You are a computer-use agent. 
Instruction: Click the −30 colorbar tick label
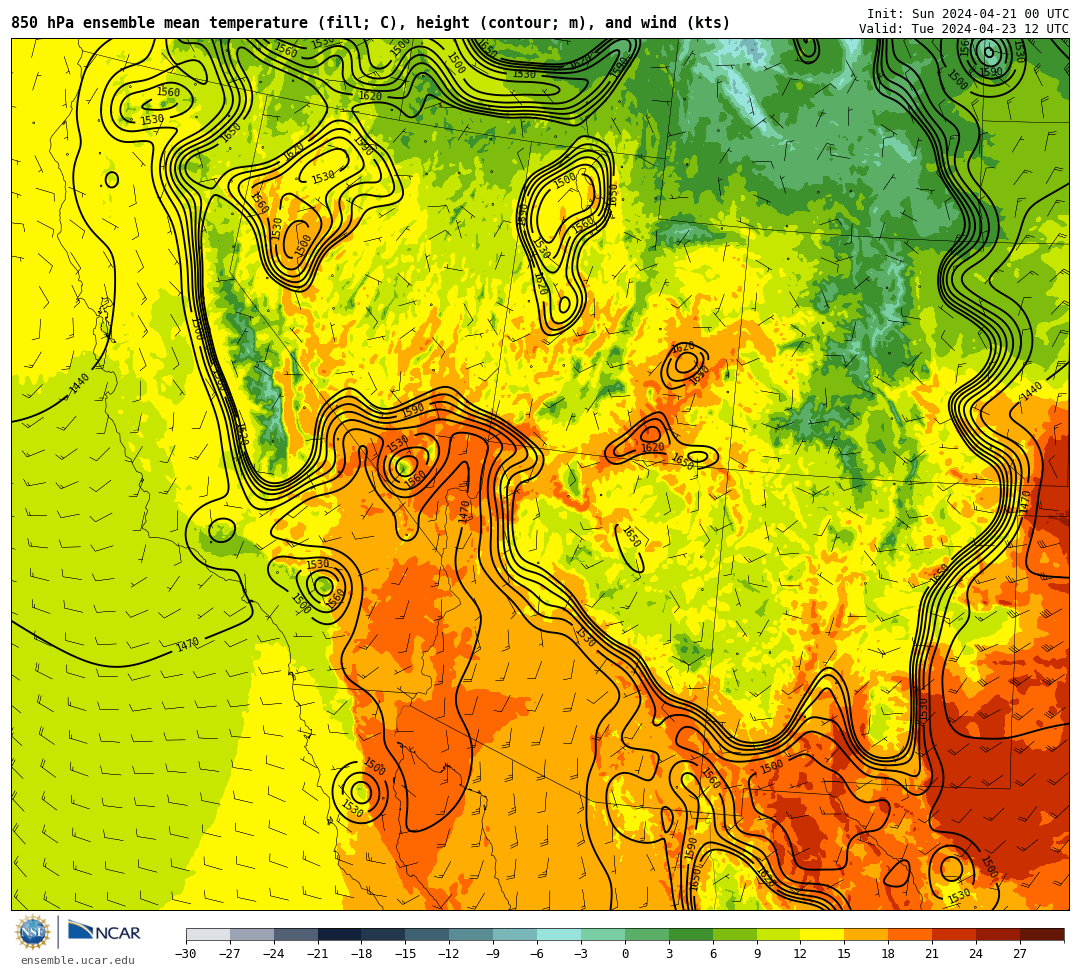[x=186, y=954]
